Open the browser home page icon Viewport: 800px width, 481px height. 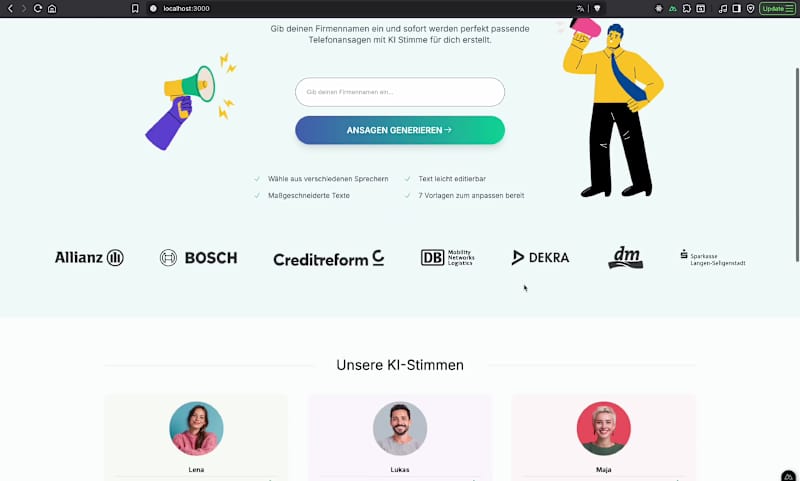coord(52,9)
